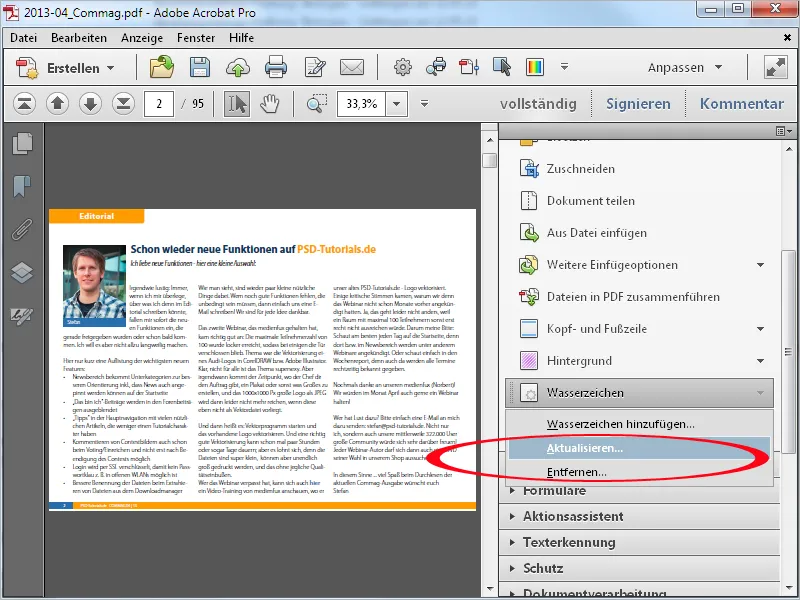Open a file with folder icon

(162, 67)
